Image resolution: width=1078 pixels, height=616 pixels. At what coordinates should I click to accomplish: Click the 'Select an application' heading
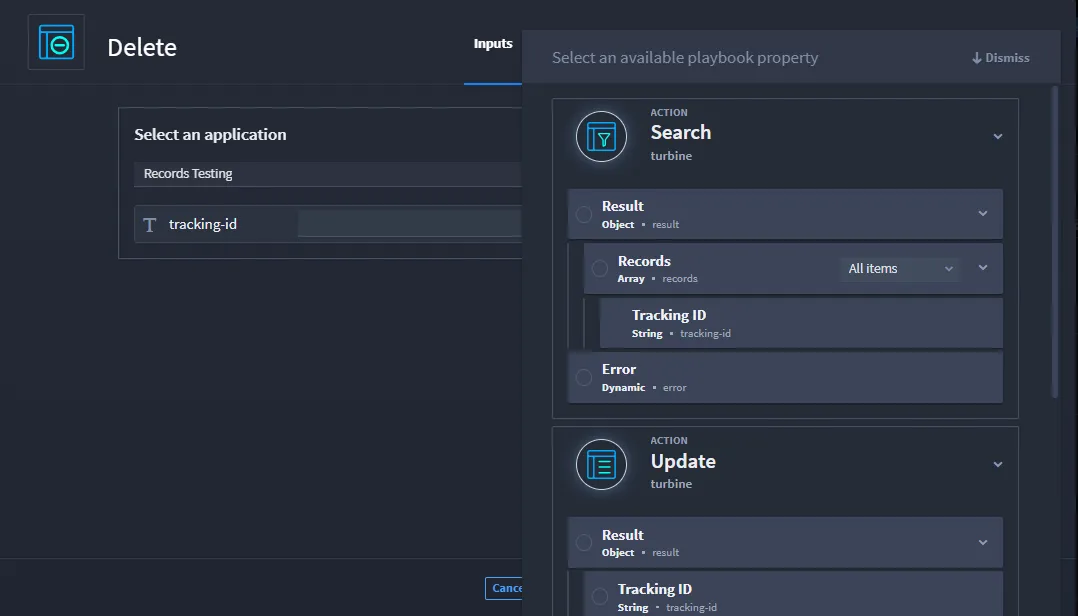[x=210, y=135]
